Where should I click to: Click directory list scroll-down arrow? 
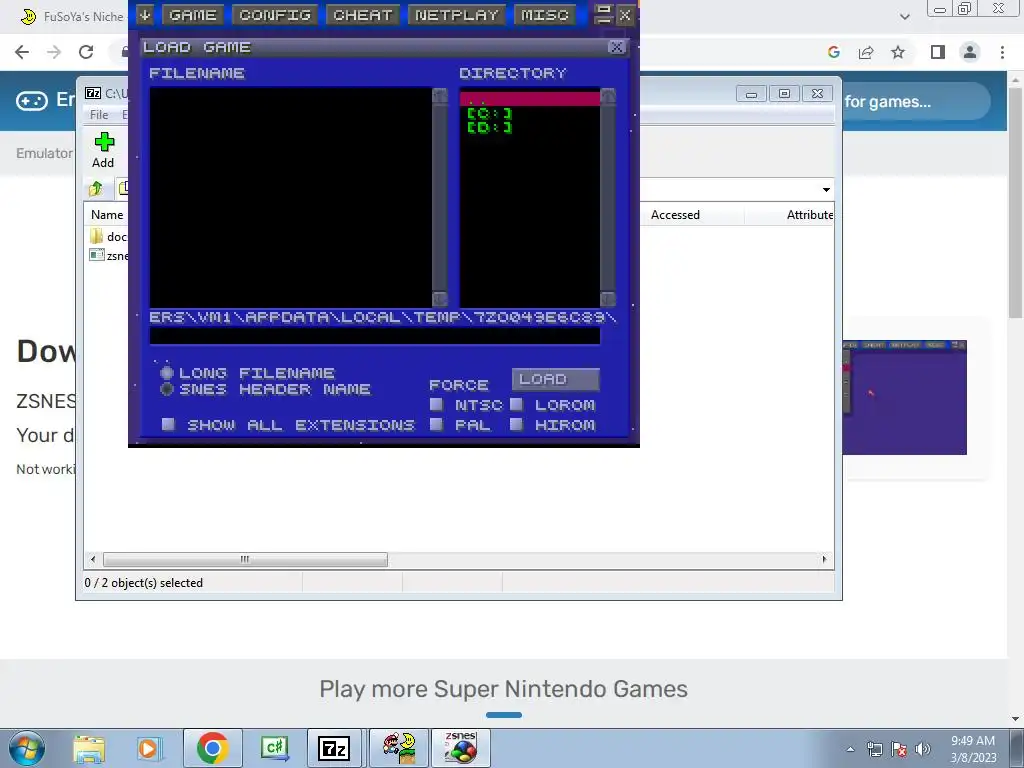tap(608, 299)
